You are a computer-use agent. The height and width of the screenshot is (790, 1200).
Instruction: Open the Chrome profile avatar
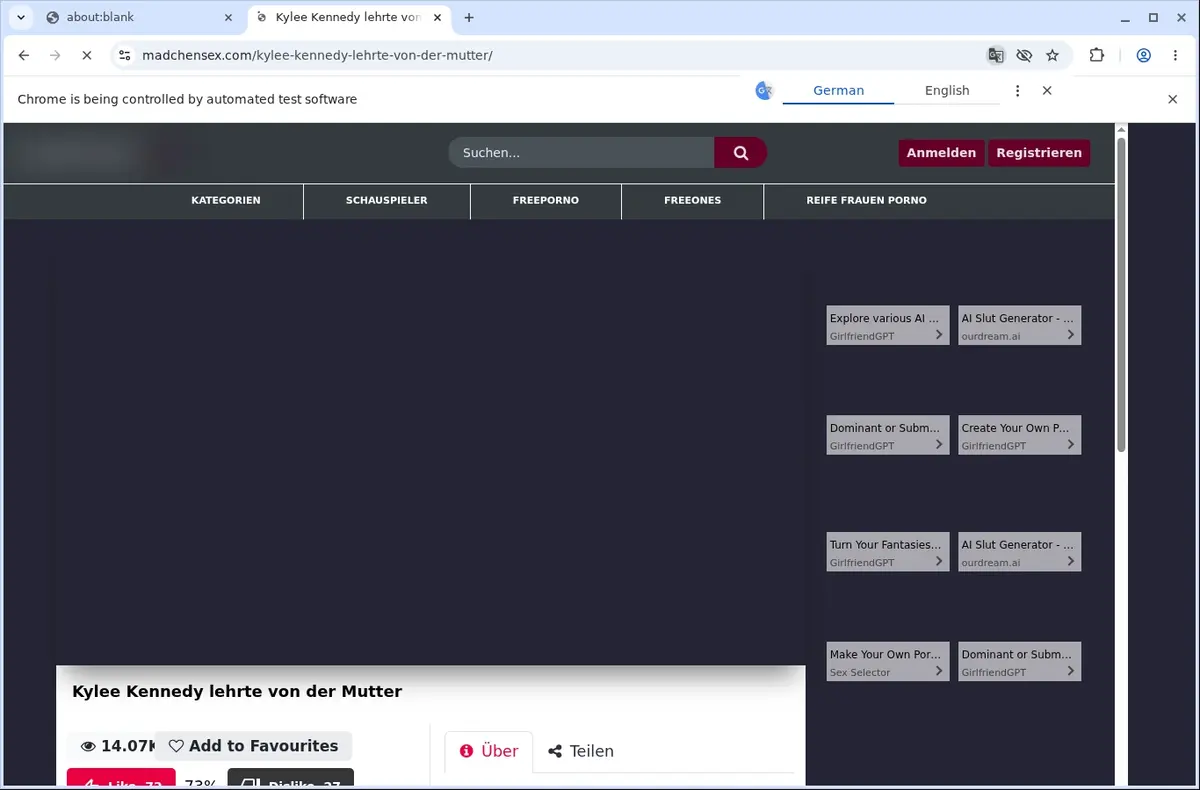[1144, 55]
